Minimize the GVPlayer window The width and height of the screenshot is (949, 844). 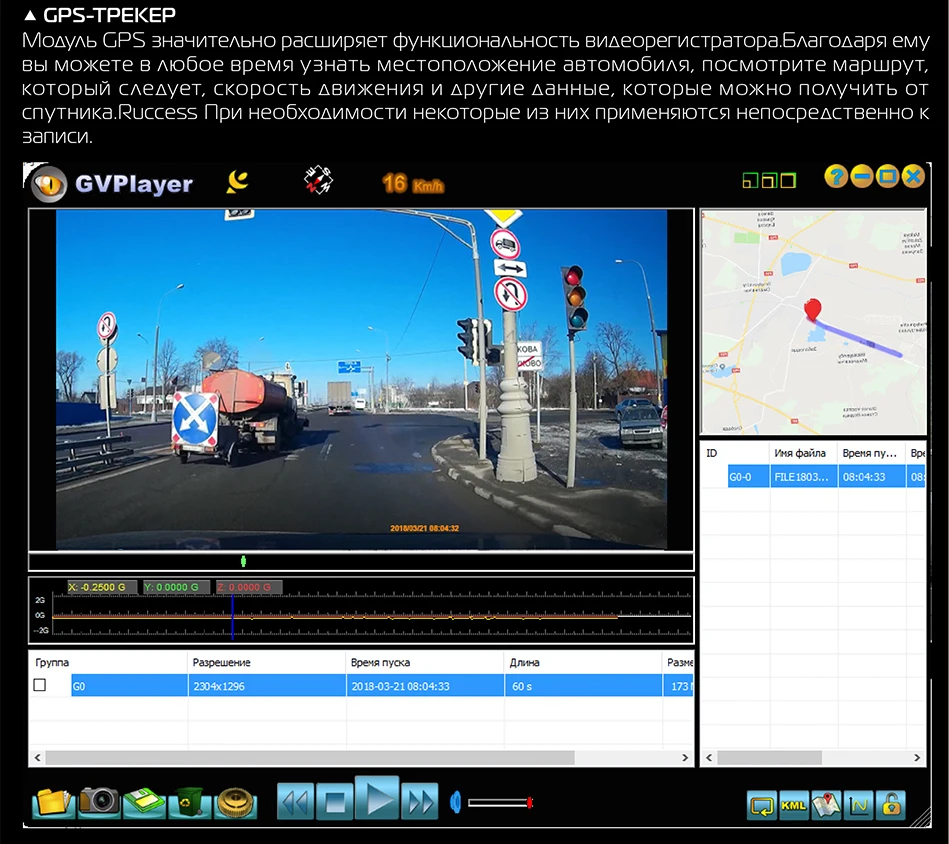click(861, 177)
